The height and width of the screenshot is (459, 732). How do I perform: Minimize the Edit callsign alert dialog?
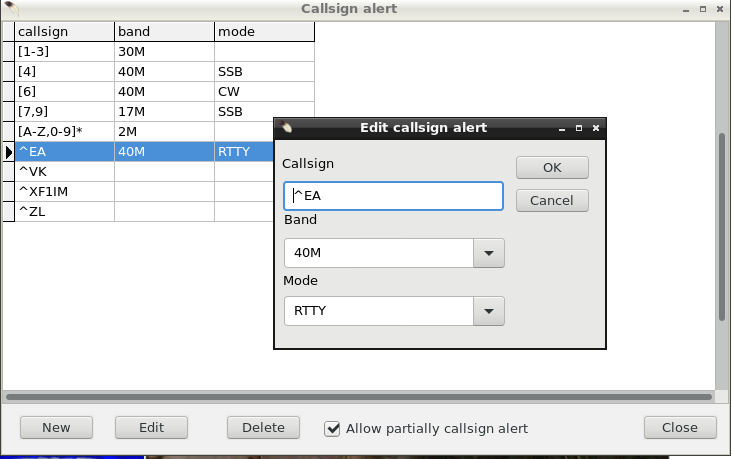[562, 128]
